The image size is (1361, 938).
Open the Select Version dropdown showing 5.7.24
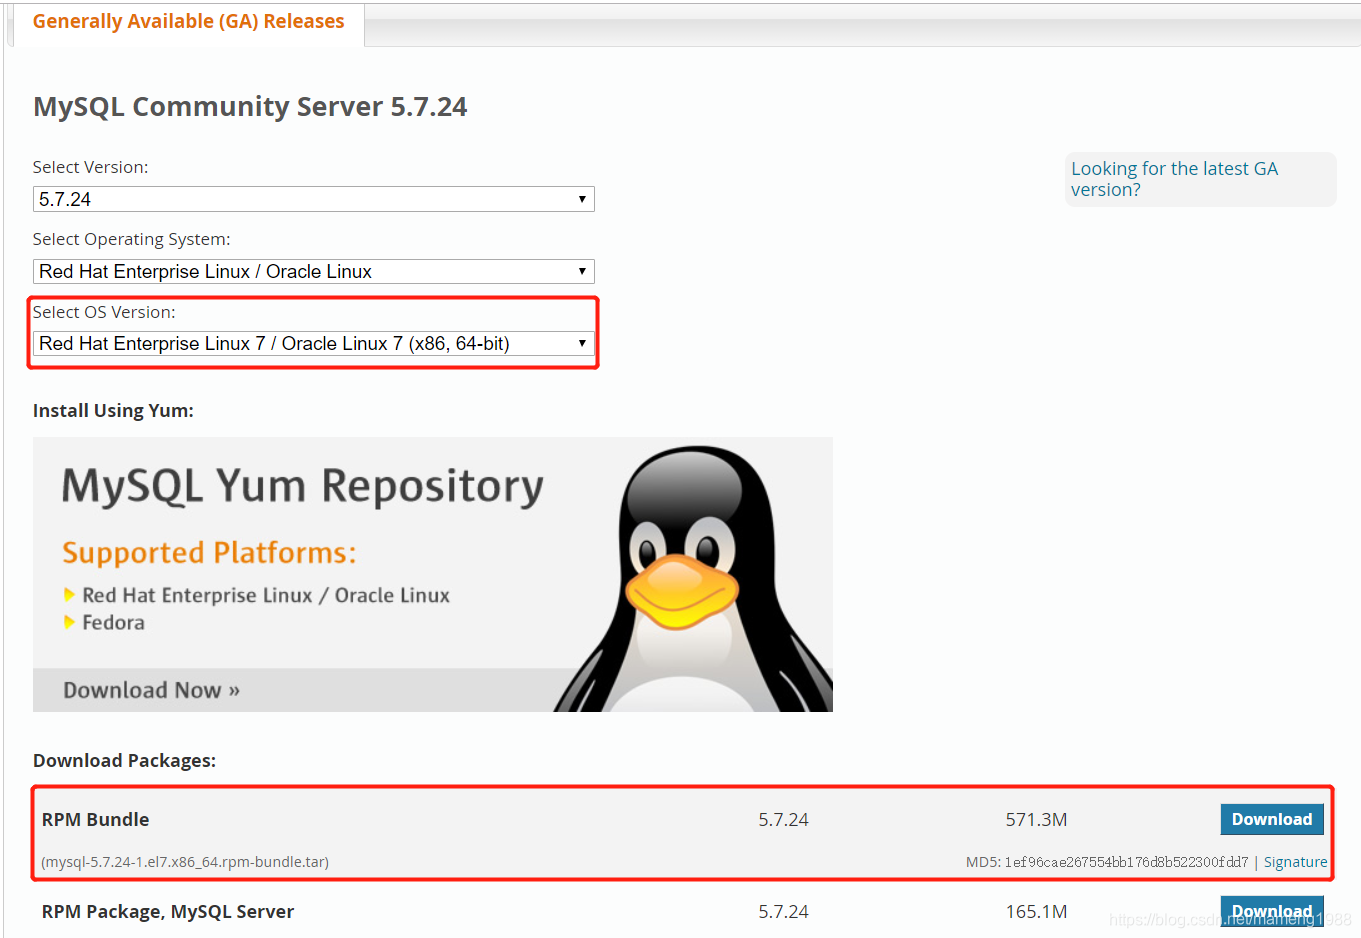point(314,199)
